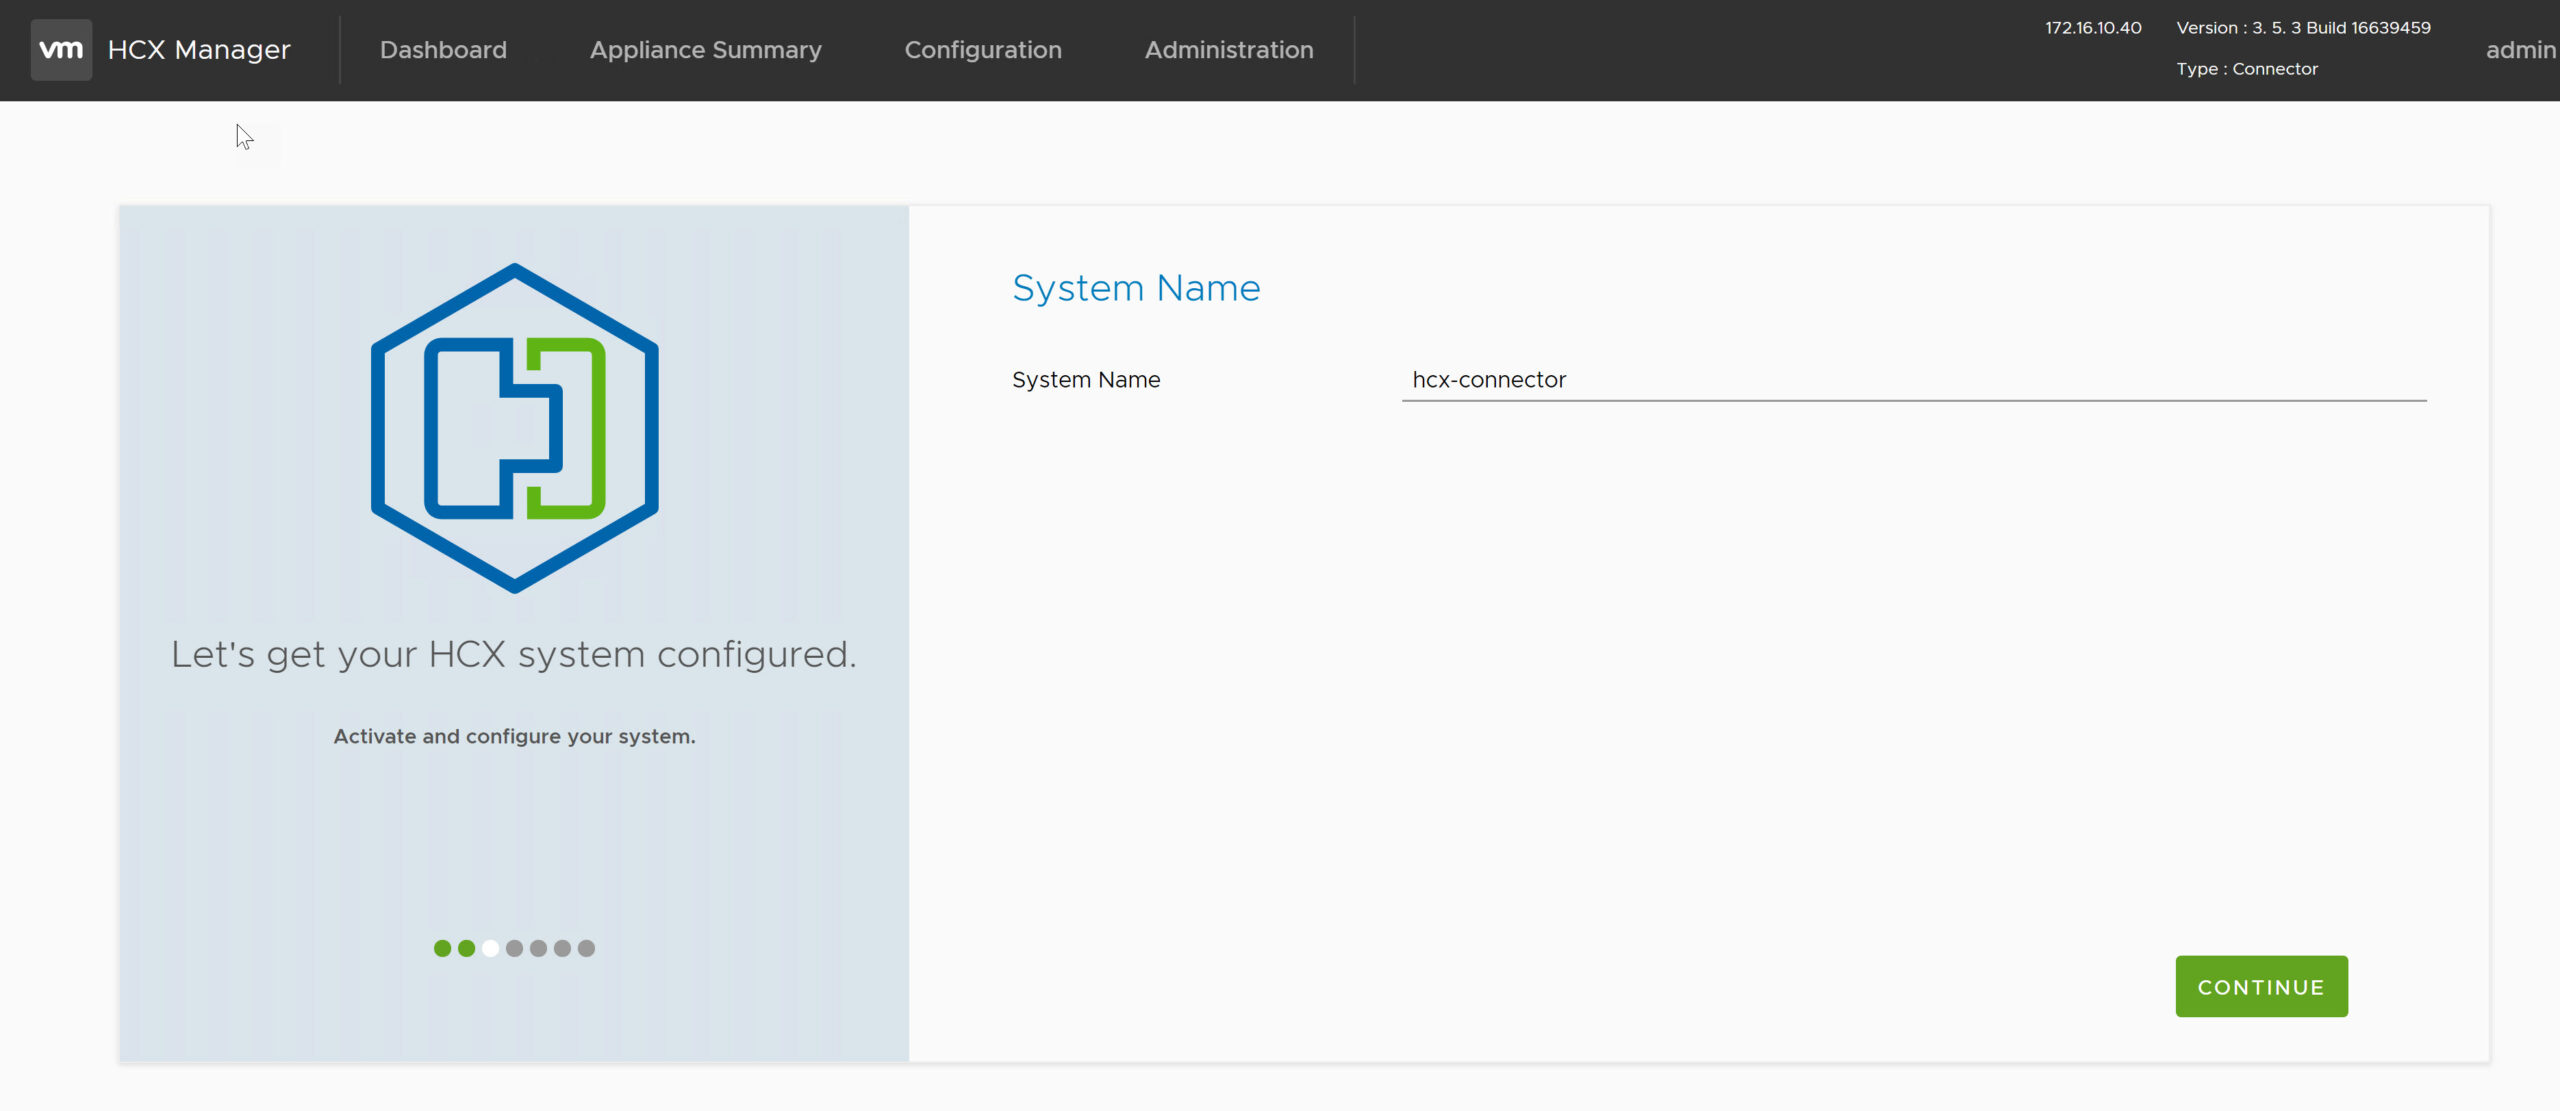Select the first green step dot

(x=442, y=948)
